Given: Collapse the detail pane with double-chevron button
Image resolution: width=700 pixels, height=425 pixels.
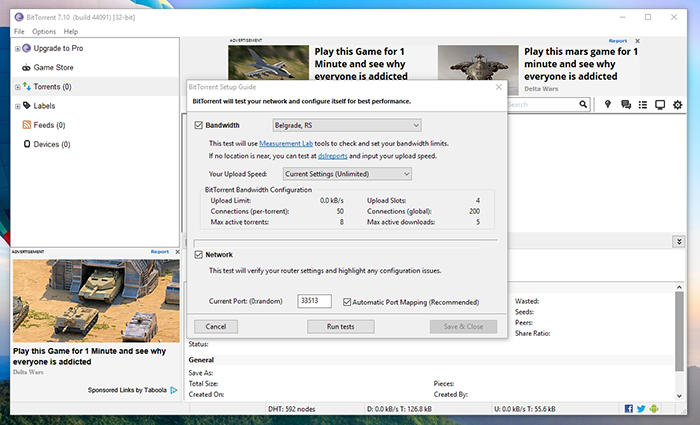Looking at the screenshot, I should click(679, 242).
